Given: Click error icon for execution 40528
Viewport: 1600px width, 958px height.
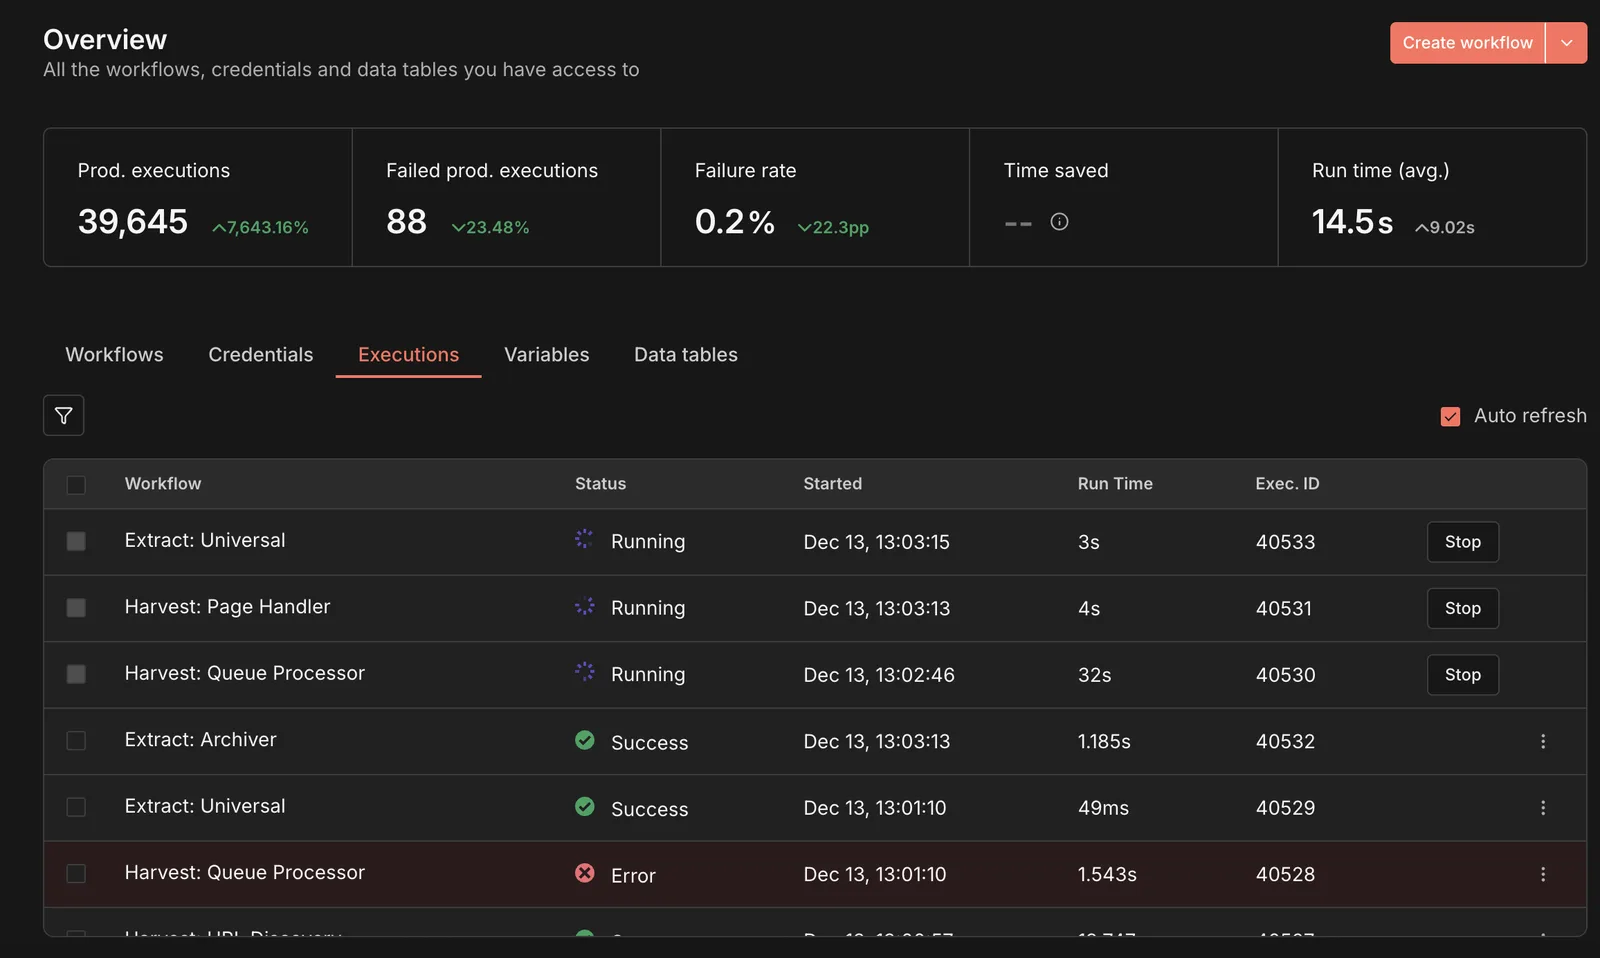Looking at the screenshot, I should click(585, 873).
